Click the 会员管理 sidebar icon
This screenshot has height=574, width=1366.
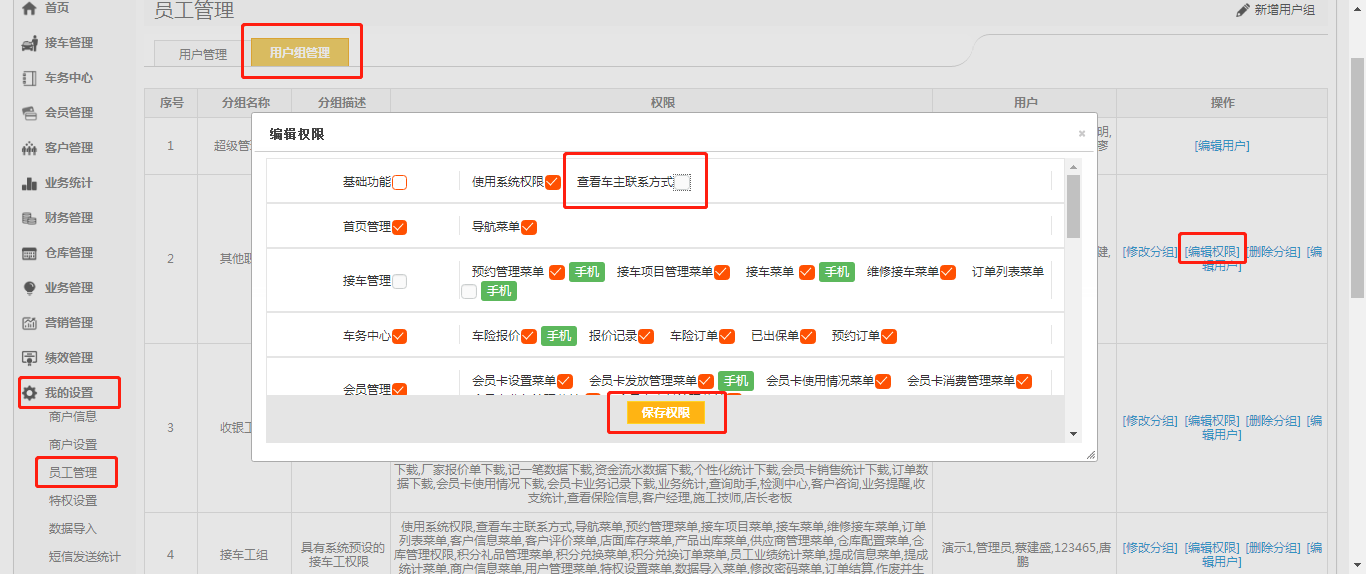click(x=30, y=113)
